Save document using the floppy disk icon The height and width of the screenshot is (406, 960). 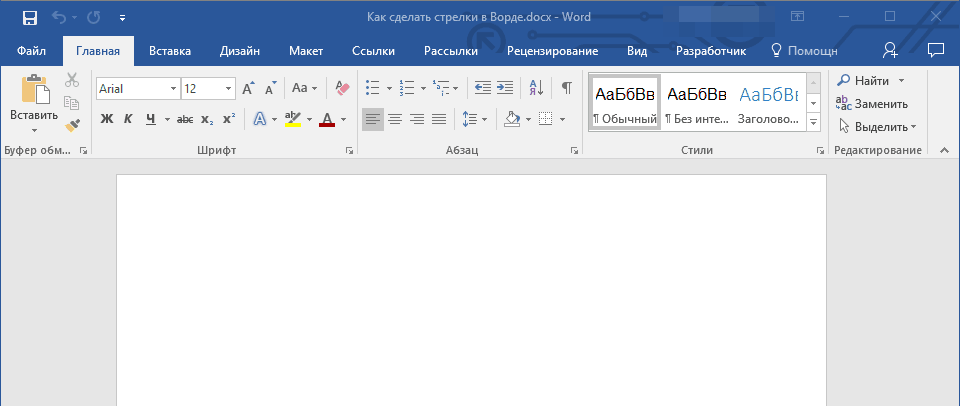pyautogui.click(x=29, y=17)
